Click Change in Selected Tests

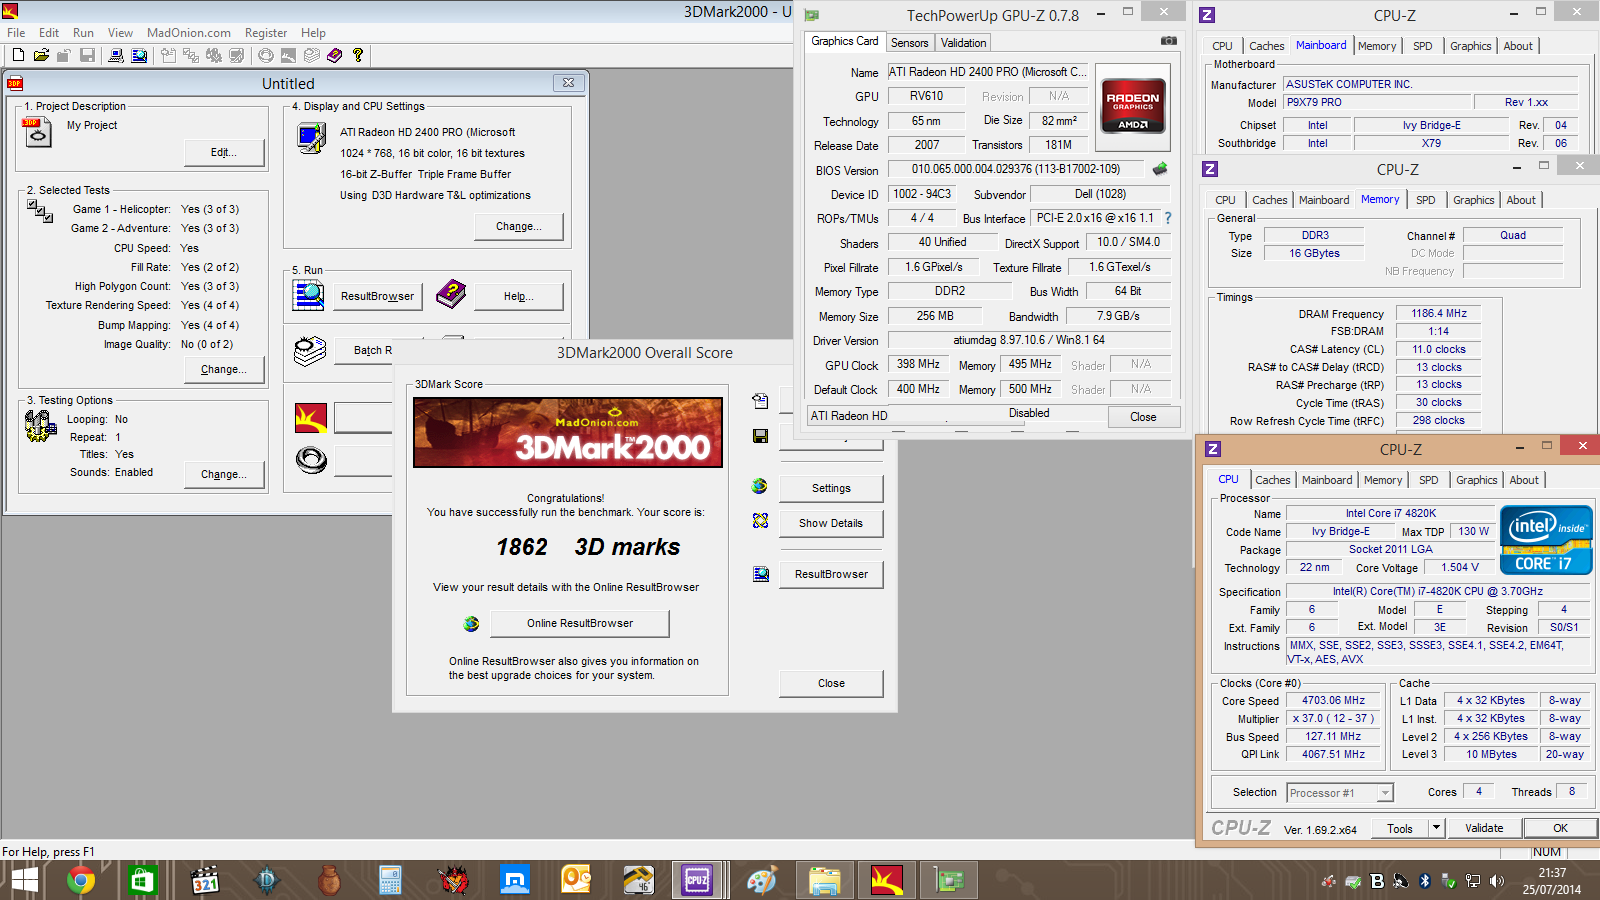[x=224, y=369]
